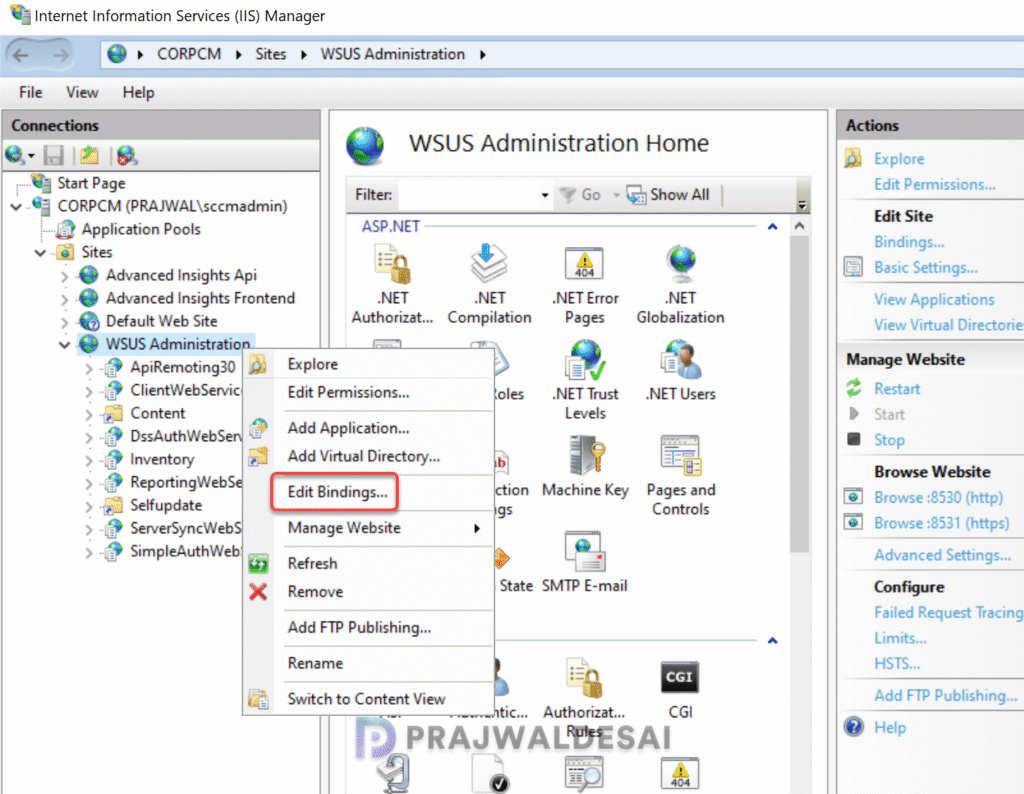Click Browse :8531 (https) link
1024x794 pixels.
(941, 523)
